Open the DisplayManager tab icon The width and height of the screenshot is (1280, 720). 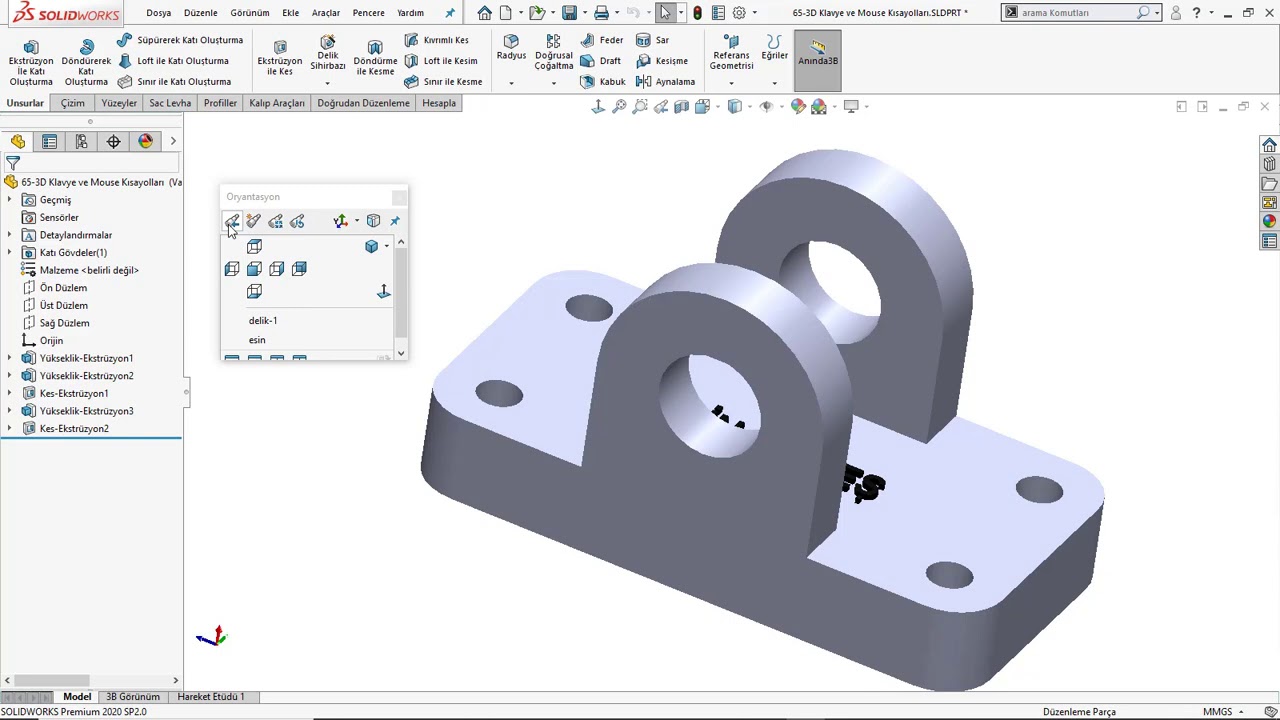(145, 142)
